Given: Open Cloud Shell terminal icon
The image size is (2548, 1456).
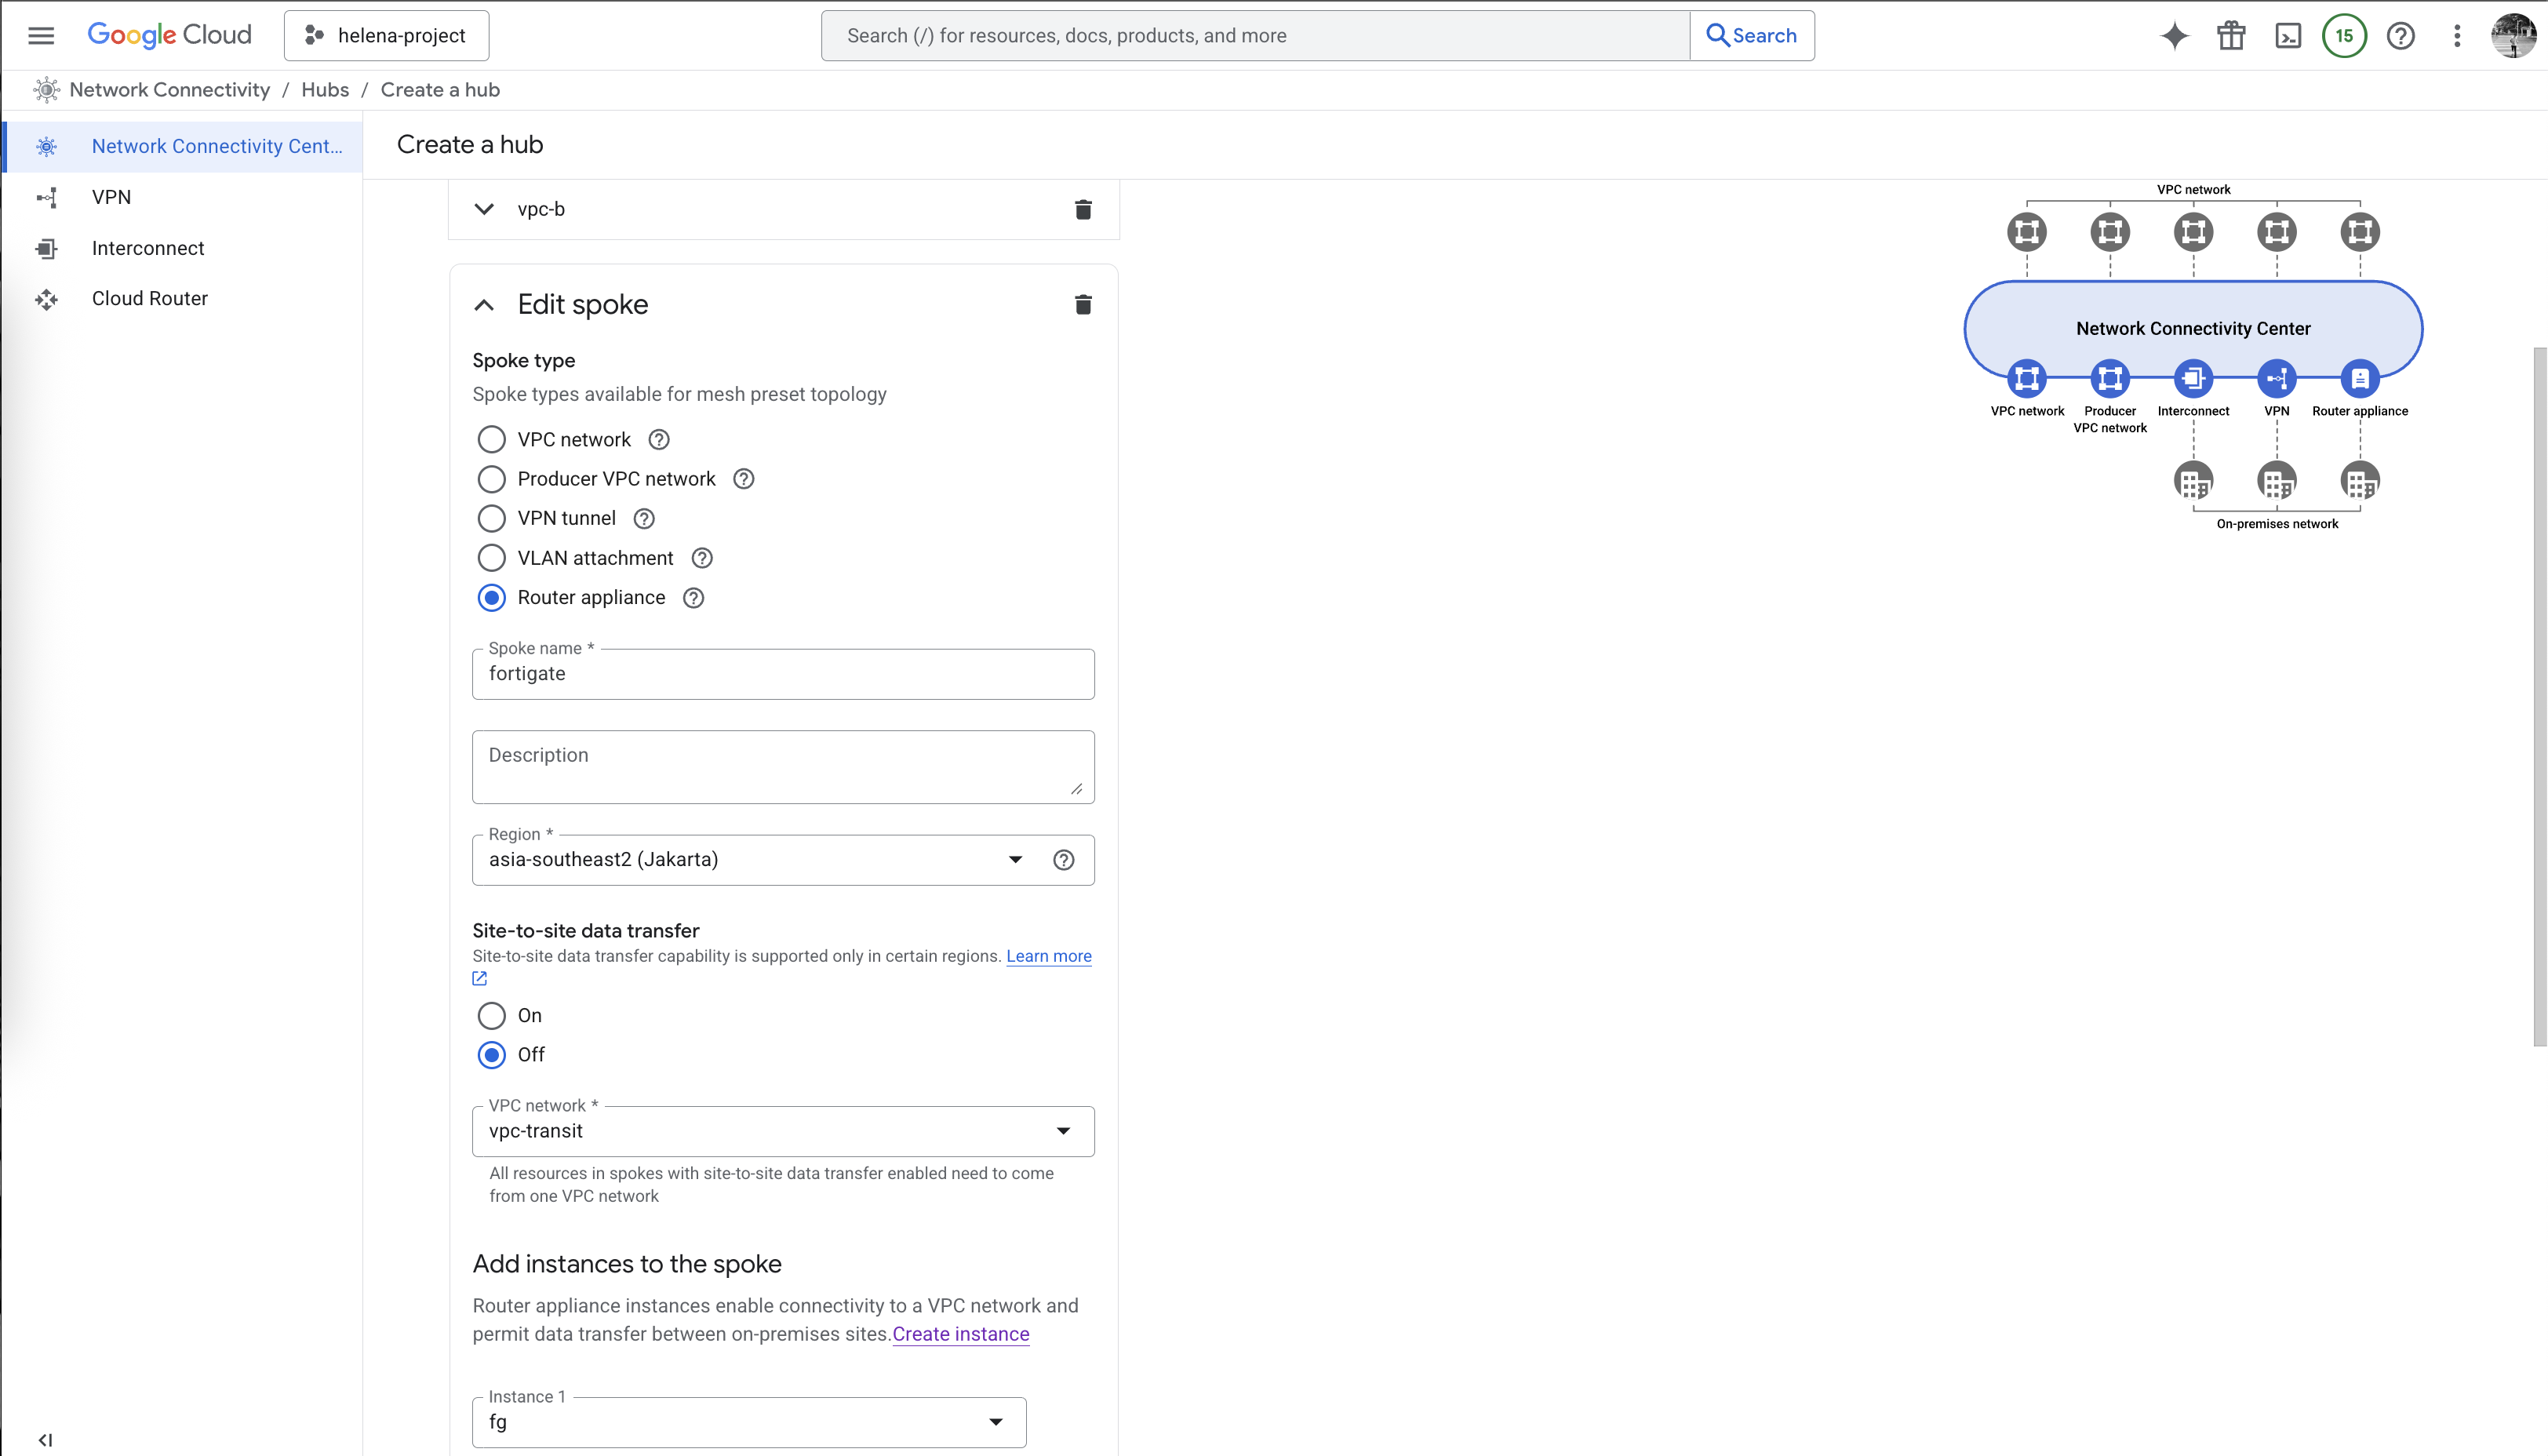Looking at the screenshot, I should [x=2288, y=36].
